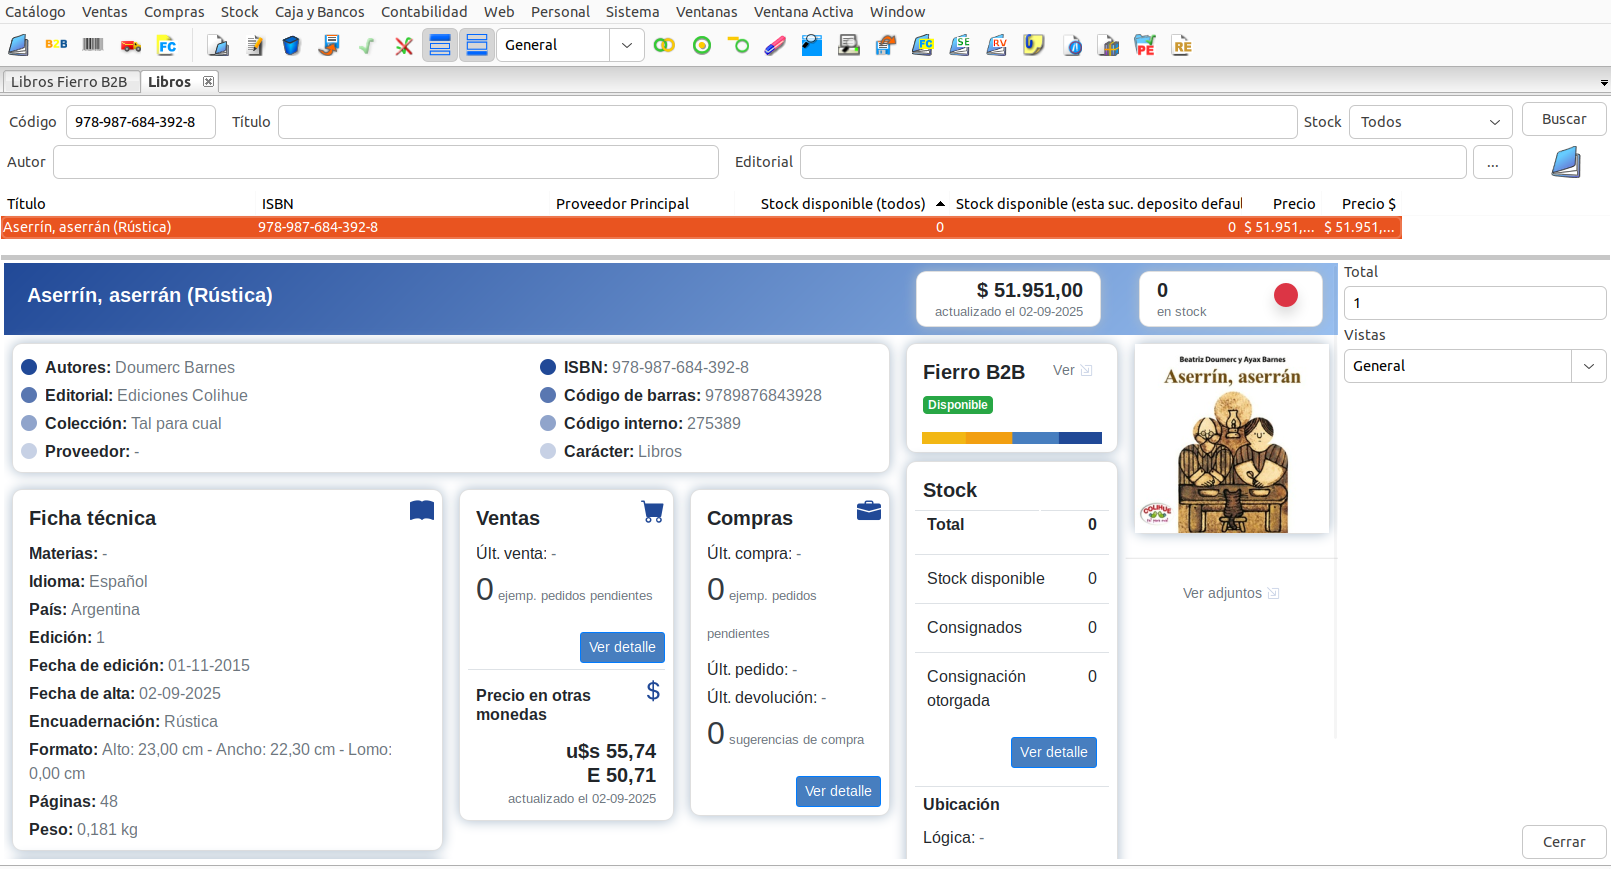Click the Precio column header
This screenshot has width=1611, height=869.
click(x=1294, y=204)
